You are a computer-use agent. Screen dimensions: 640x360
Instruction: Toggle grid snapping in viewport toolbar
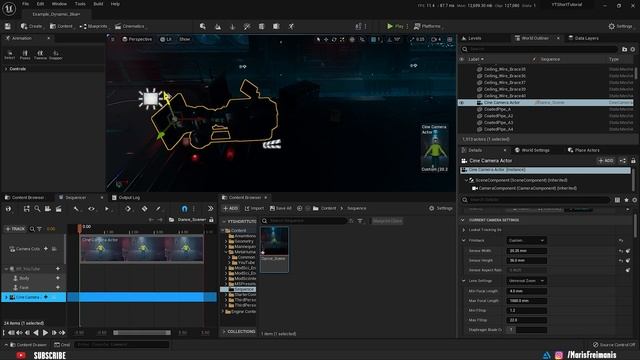pyautogui.click(x=373, y=39)
